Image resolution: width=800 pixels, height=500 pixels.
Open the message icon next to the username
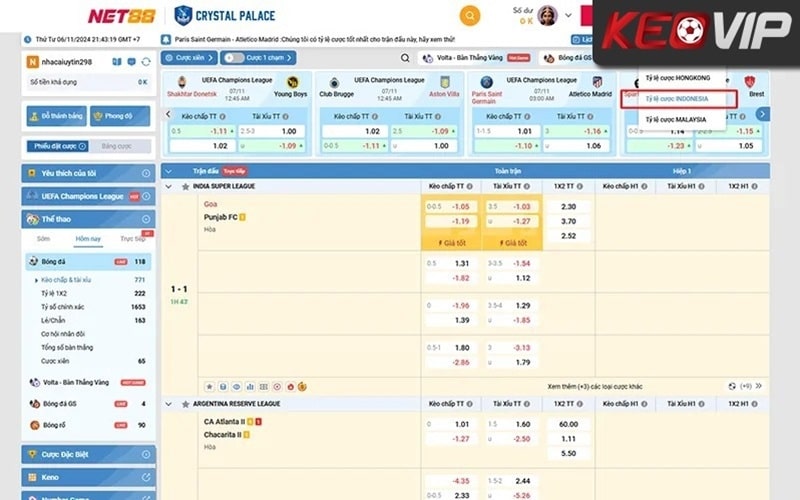click(x=132, y=62)
